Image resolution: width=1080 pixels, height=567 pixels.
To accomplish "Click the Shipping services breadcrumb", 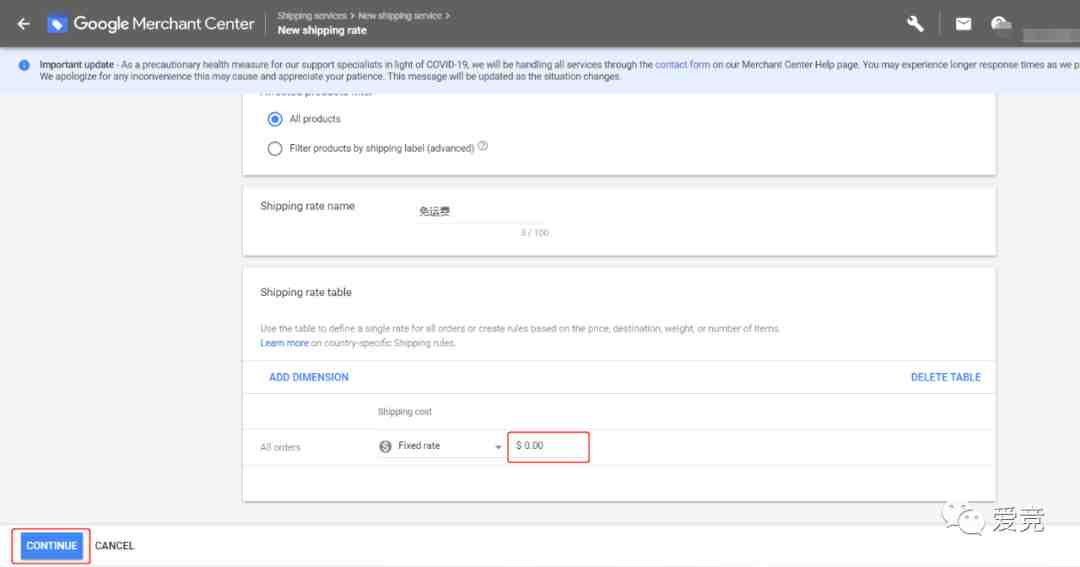I will (x=312, y=15).
